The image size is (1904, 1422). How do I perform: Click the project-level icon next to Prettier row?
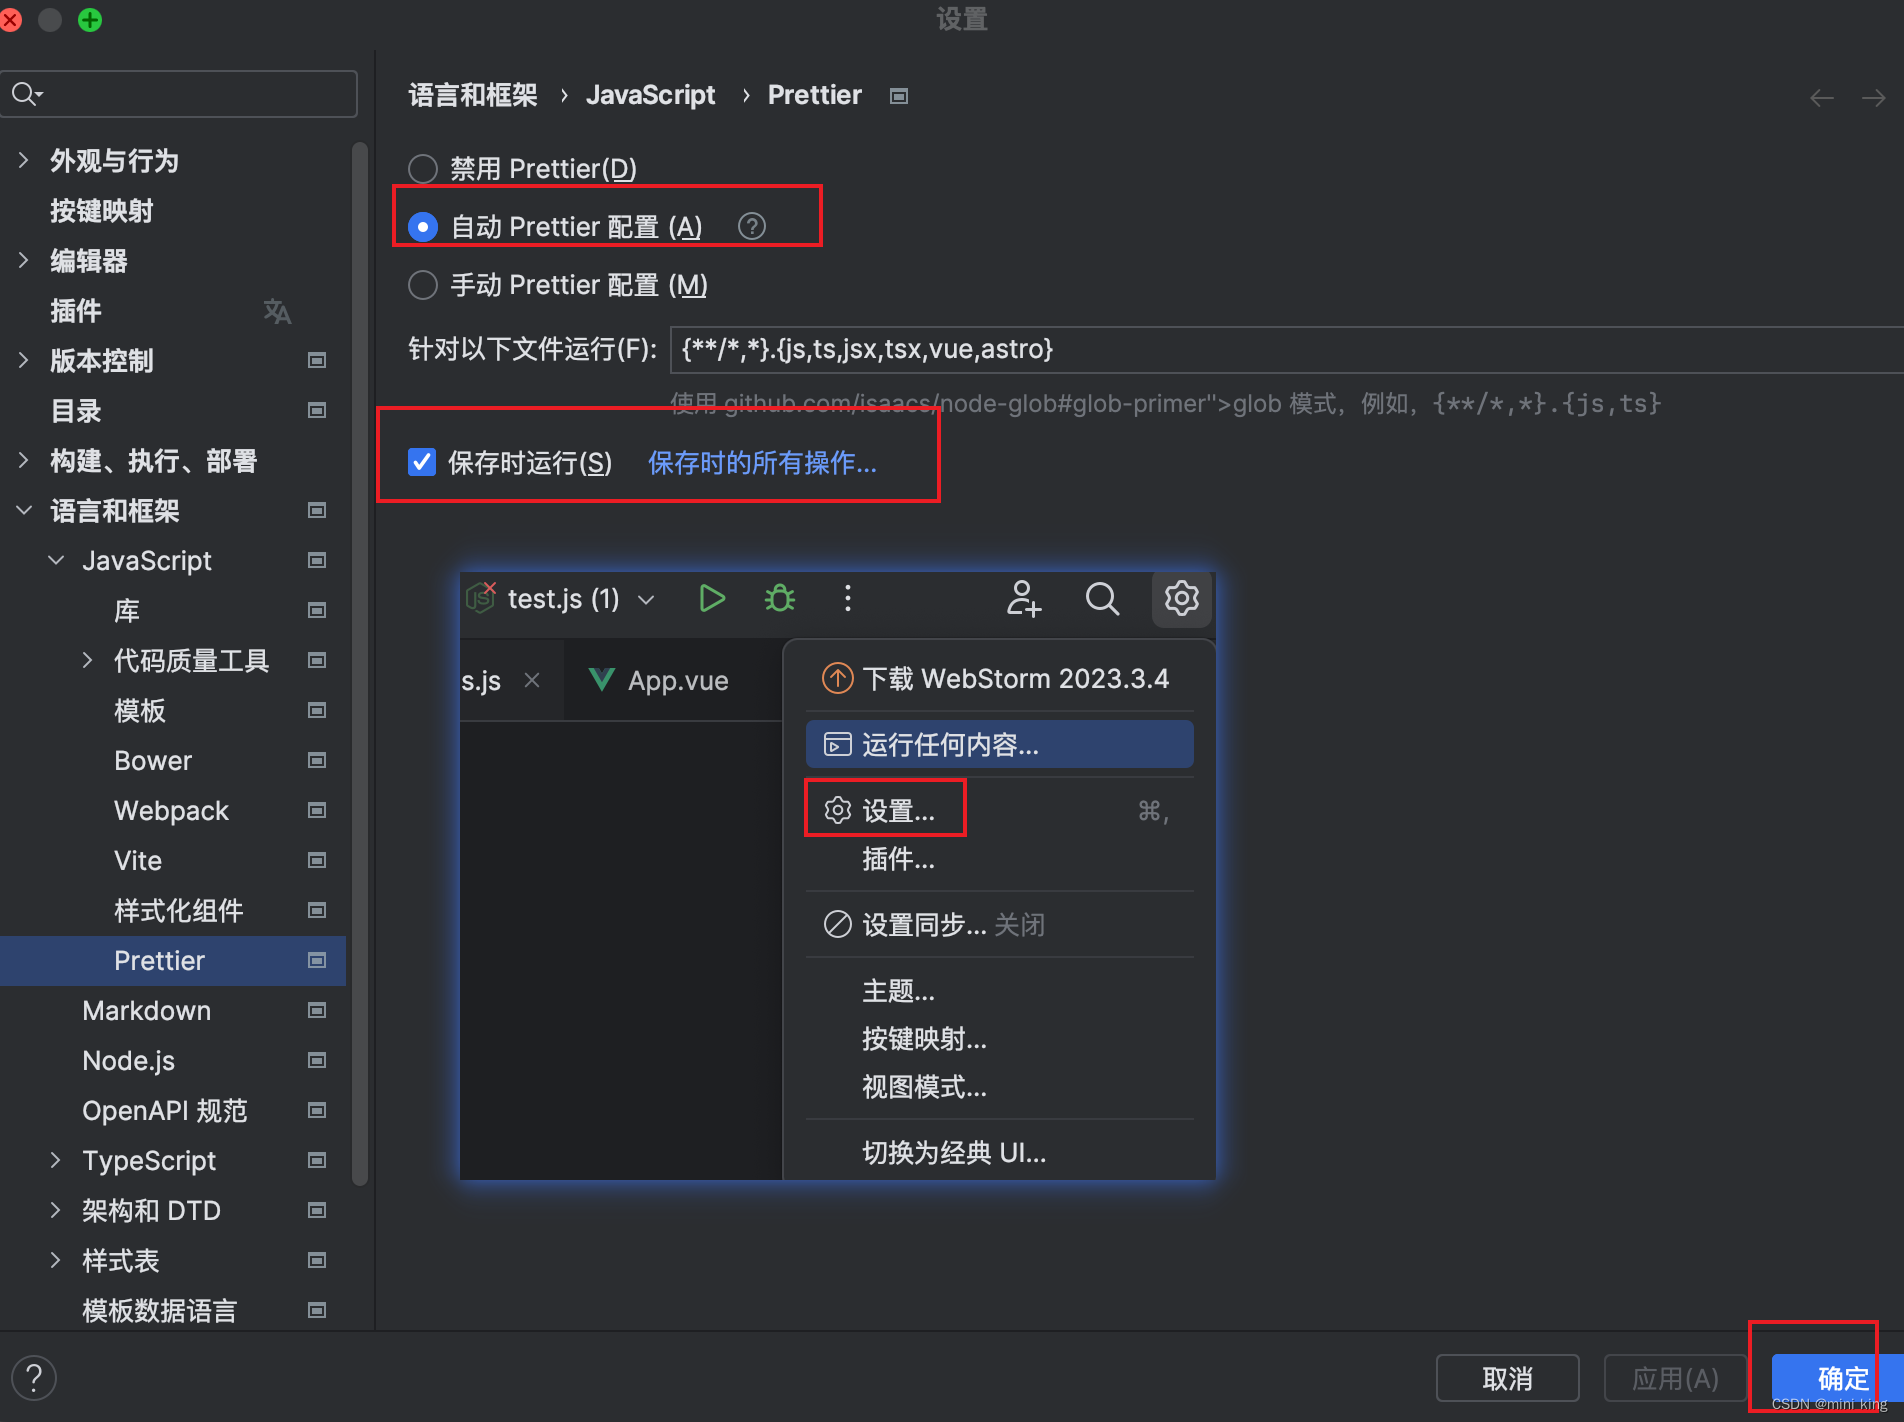(x=317, y=960)
